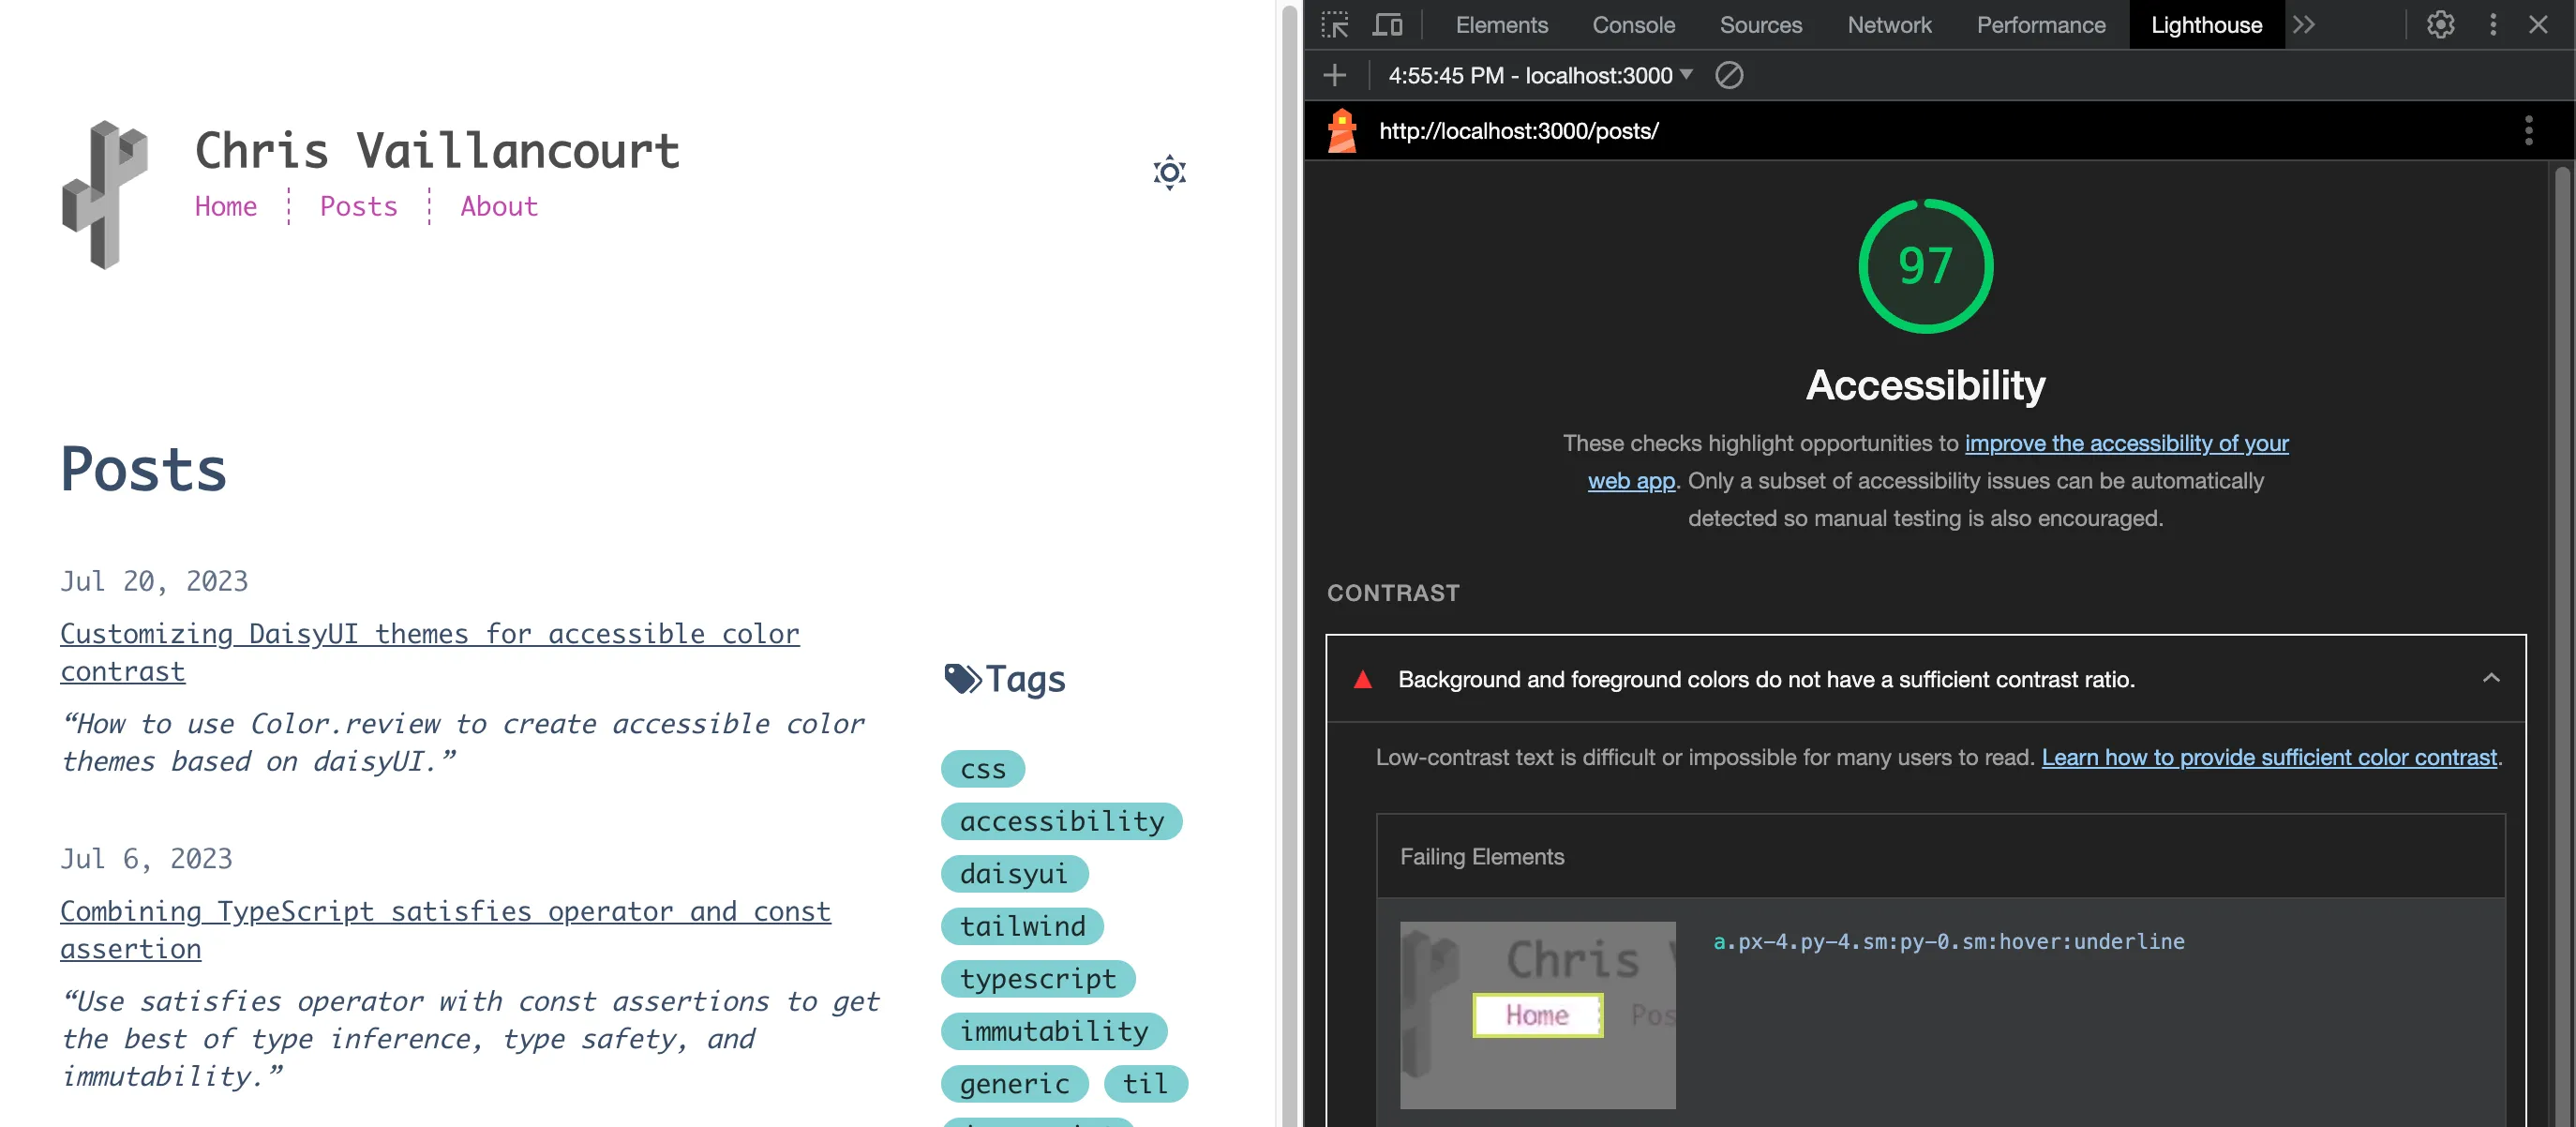Show more DevTools tabs chevrons
Viewport: 2576px width, 1127px height.
click(2304, 25)
